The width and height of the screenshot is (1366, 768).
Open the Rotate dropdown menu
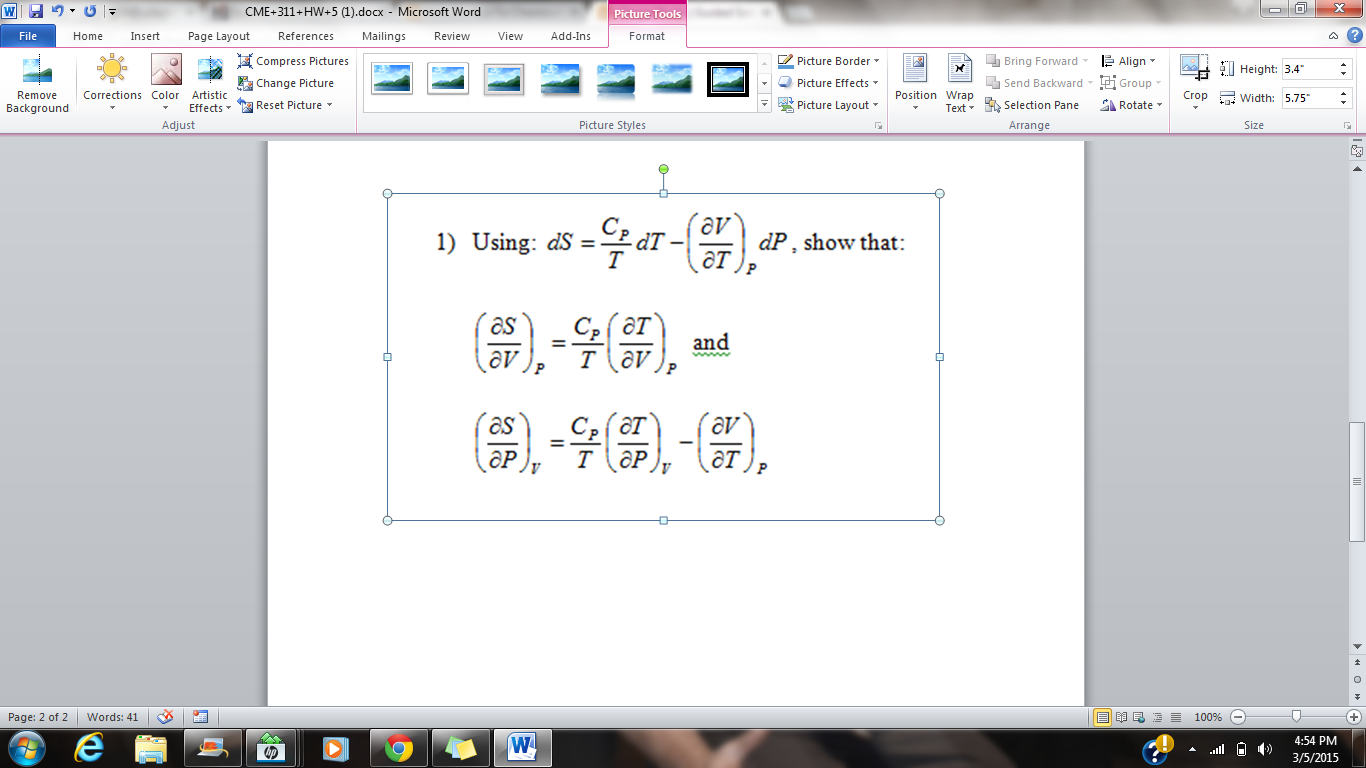pyautogui.click(x=1131, y=104)
